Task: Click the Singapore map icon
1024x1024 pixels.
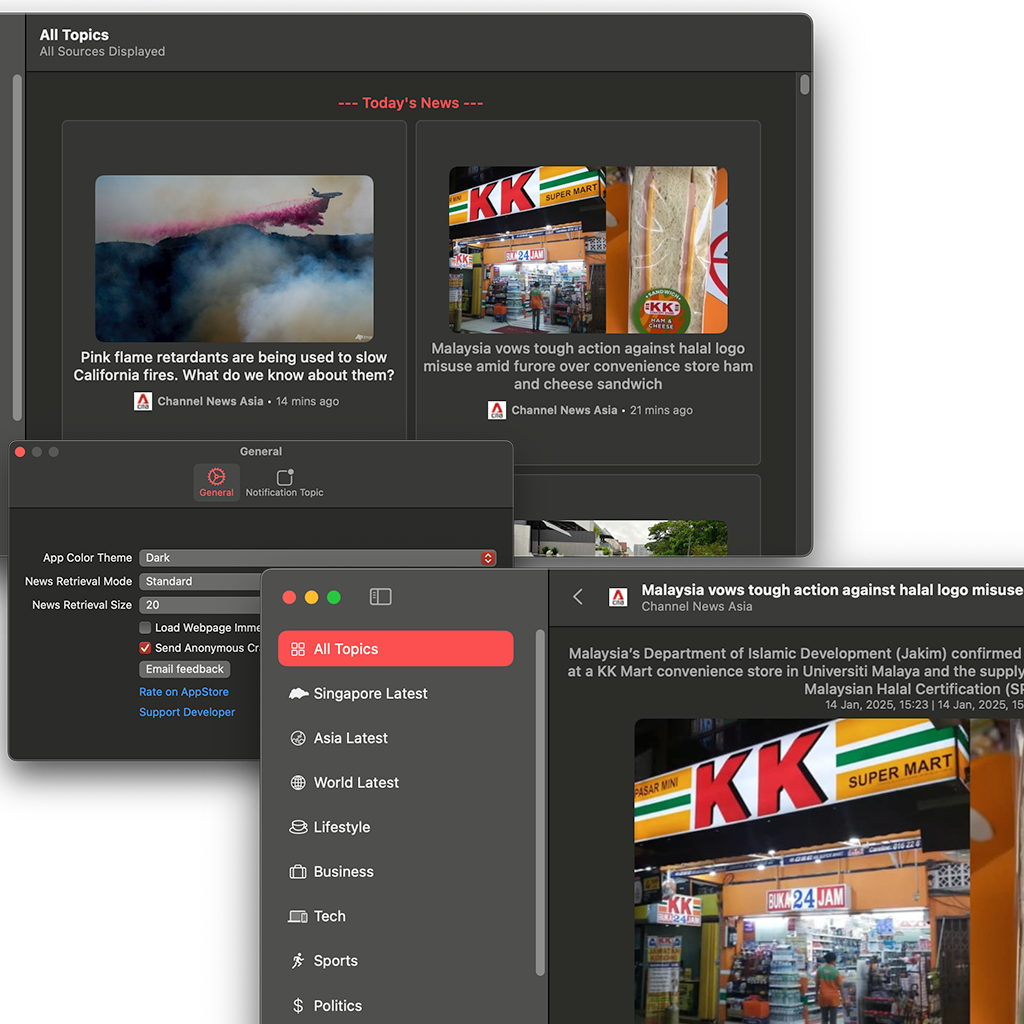Action: [x=298, y=694]
